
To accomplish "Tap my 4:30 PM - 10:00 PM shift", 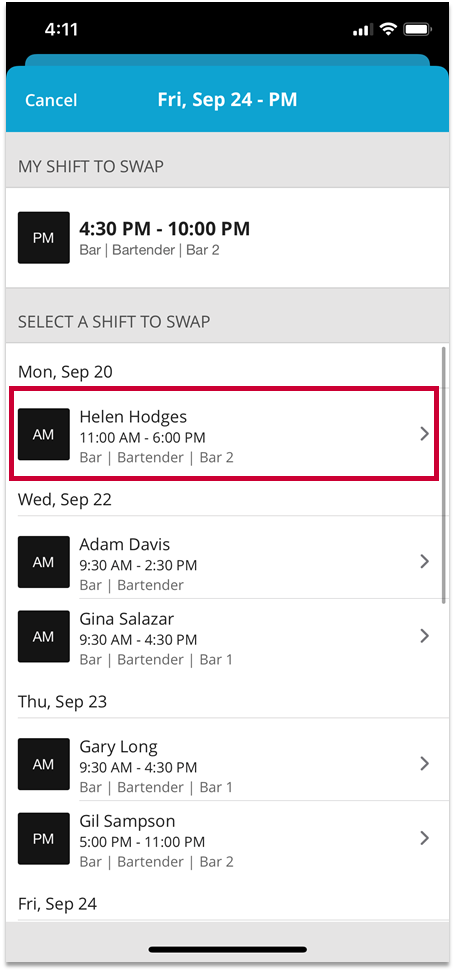I will (x=228, y=237).
